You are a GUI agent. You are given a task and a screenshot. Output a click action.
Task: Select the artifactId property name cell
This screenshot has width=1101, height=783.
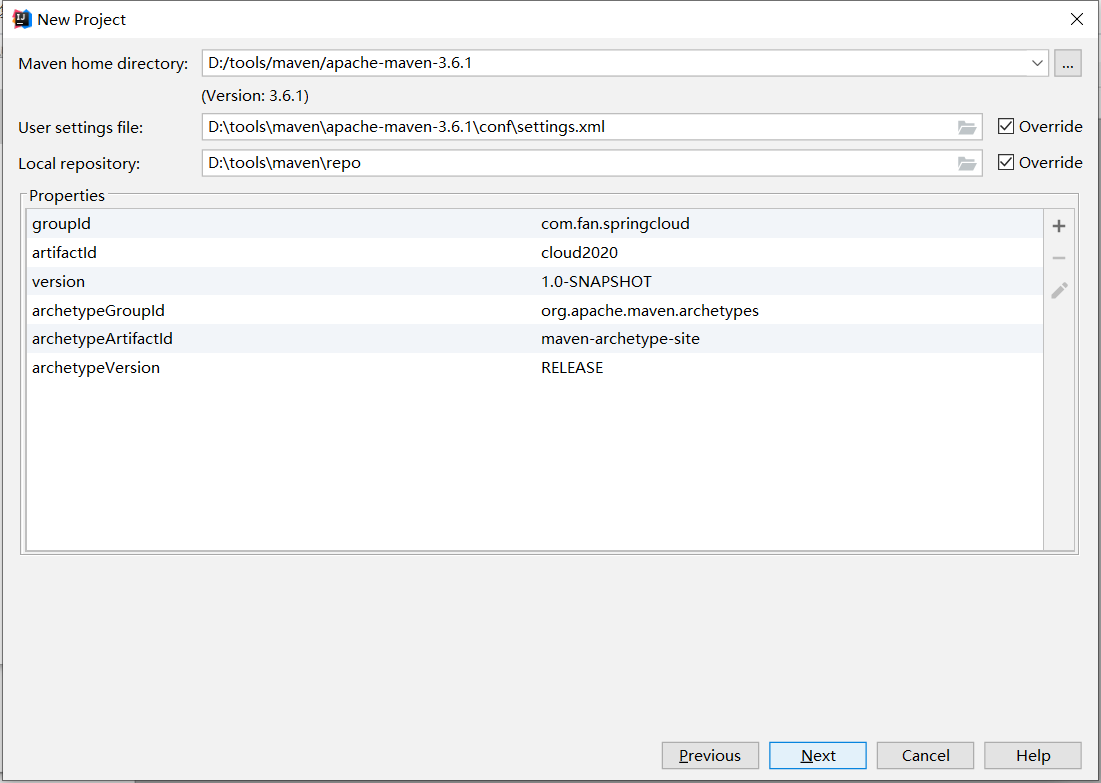(282, 252)
